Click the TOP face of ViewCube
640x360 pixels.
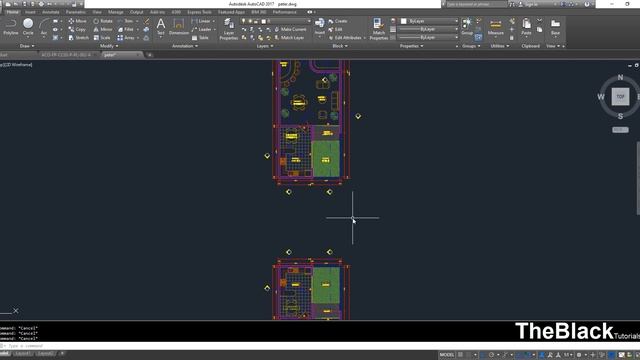pyautogui.click(x=620, y=97)
